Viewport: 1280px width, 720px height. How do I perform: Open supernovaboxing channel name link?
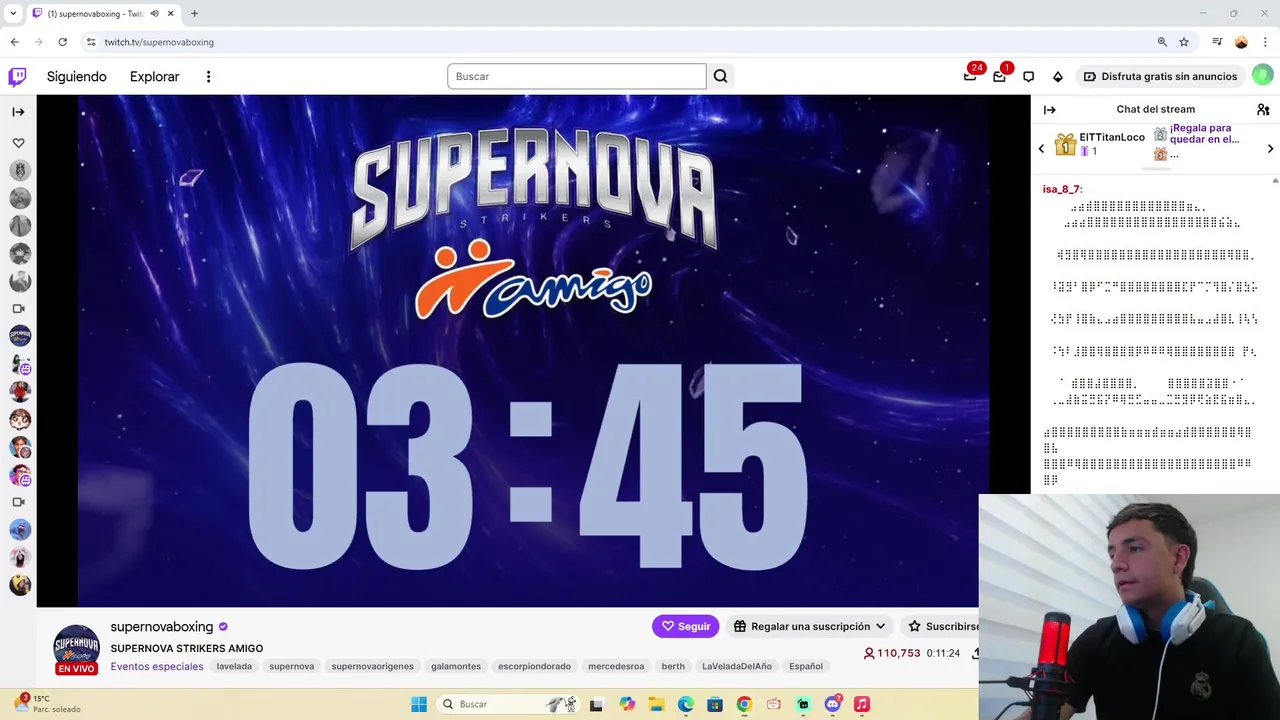[x=162, y=626]
